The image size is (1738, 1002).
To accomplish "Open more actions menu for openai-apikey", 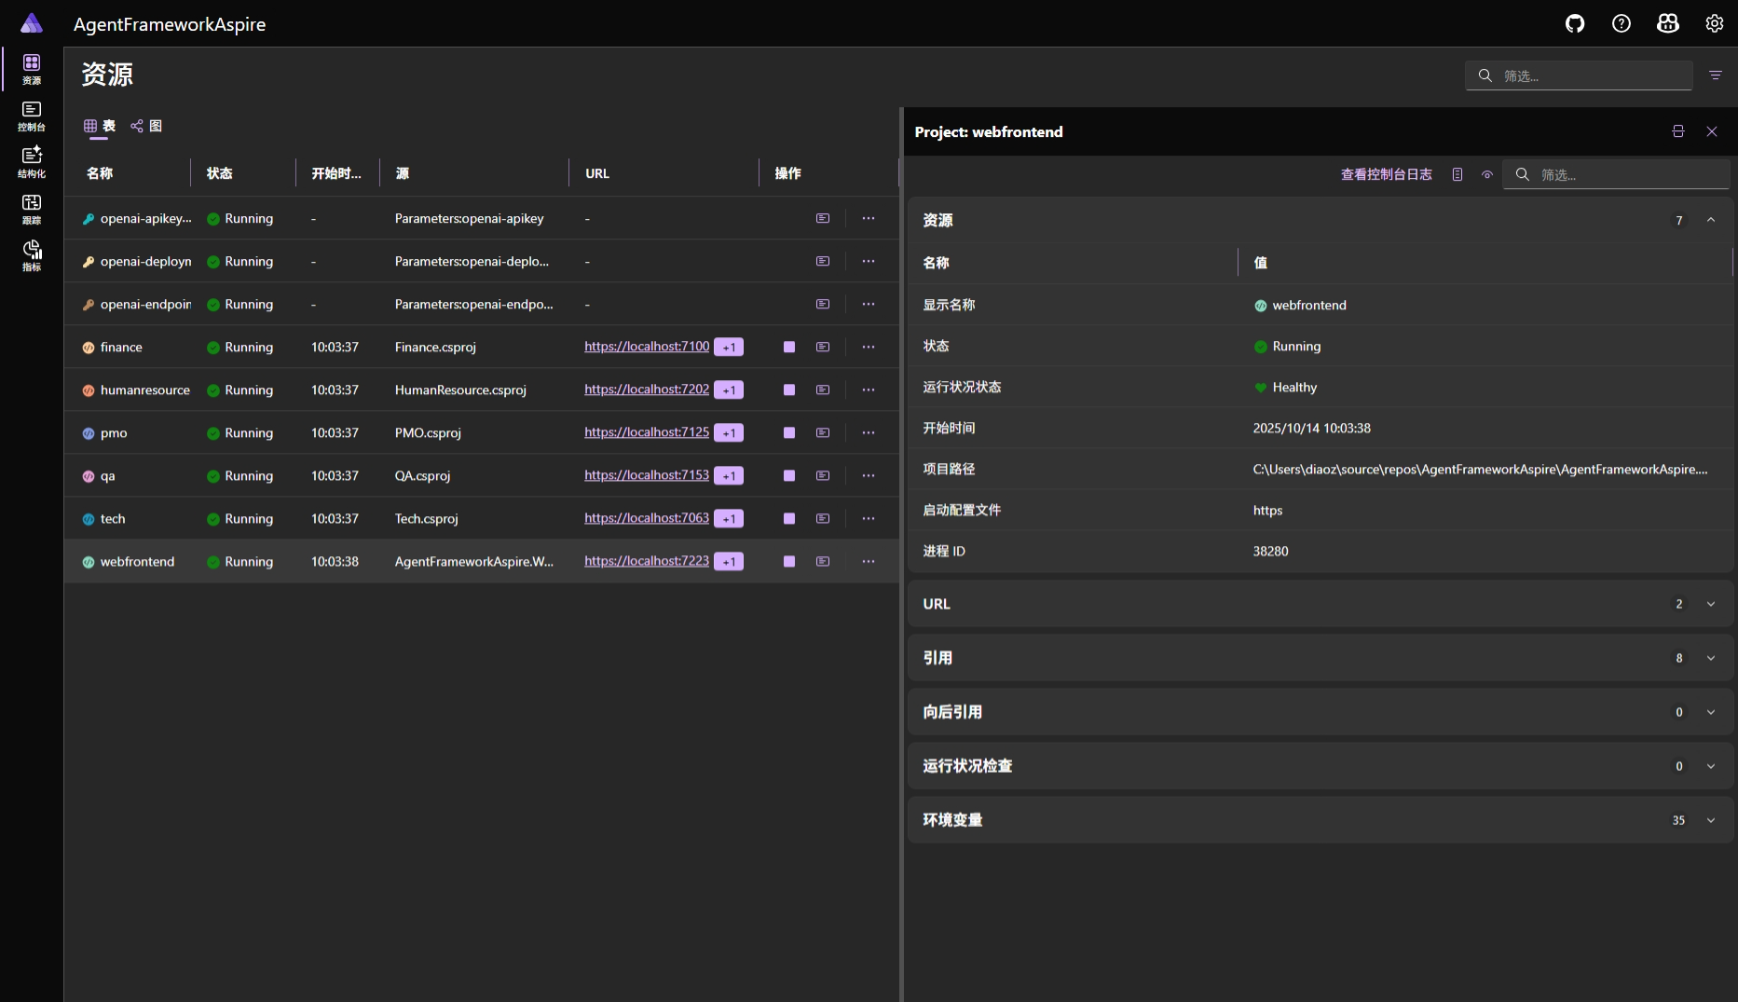I will tap(868, 218).
